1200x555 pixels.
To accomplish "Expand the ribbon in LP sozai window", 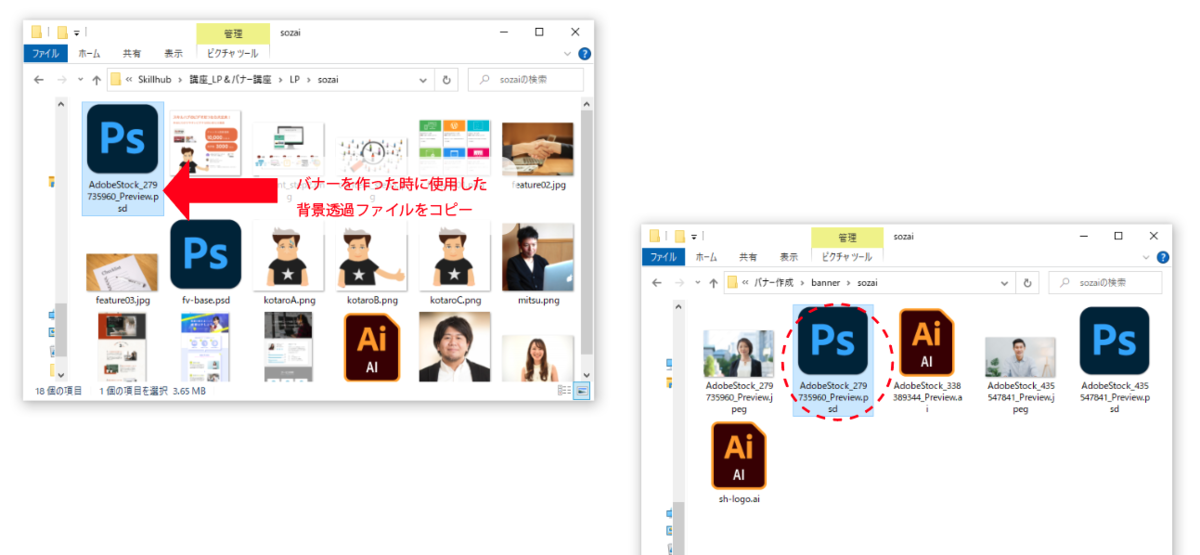I will pos(568,54).
